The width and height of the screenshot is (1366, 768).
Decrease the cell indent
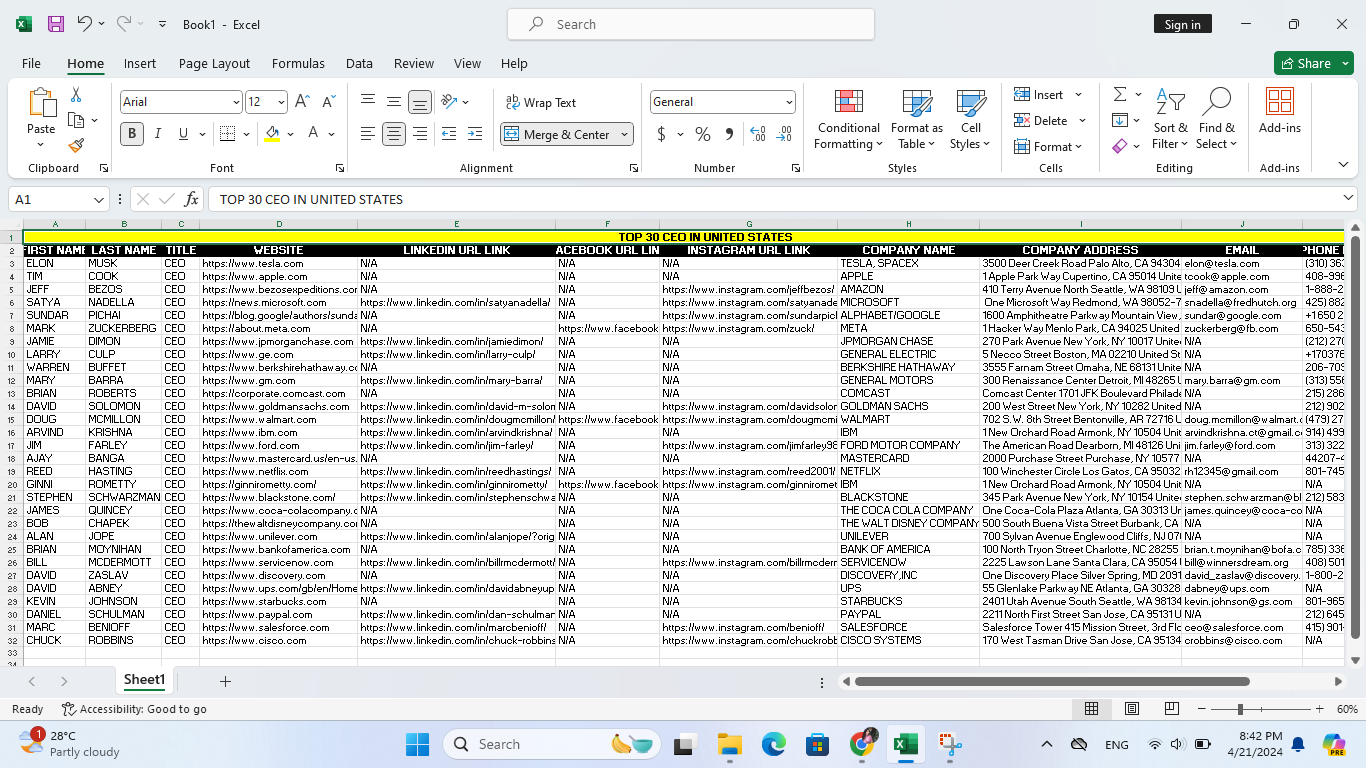(449, 134)
